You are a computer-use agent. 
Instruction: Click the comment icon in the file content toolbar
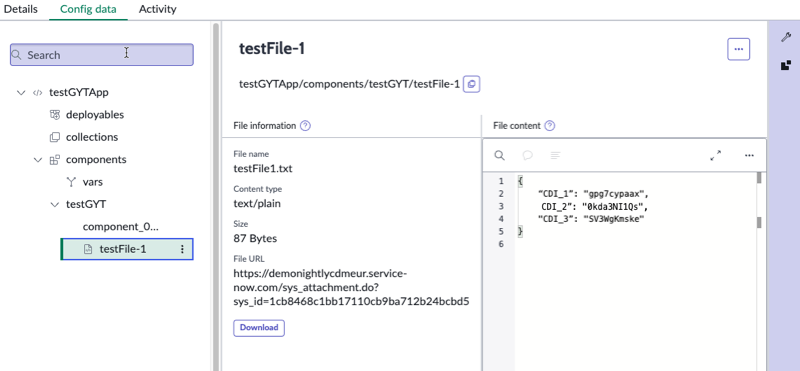[x=528, y=155]
